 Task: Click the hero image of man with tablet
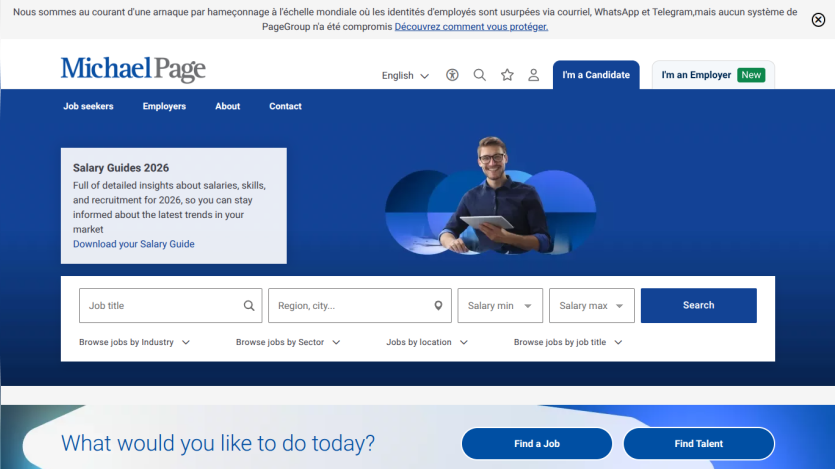tap(490, 196)
